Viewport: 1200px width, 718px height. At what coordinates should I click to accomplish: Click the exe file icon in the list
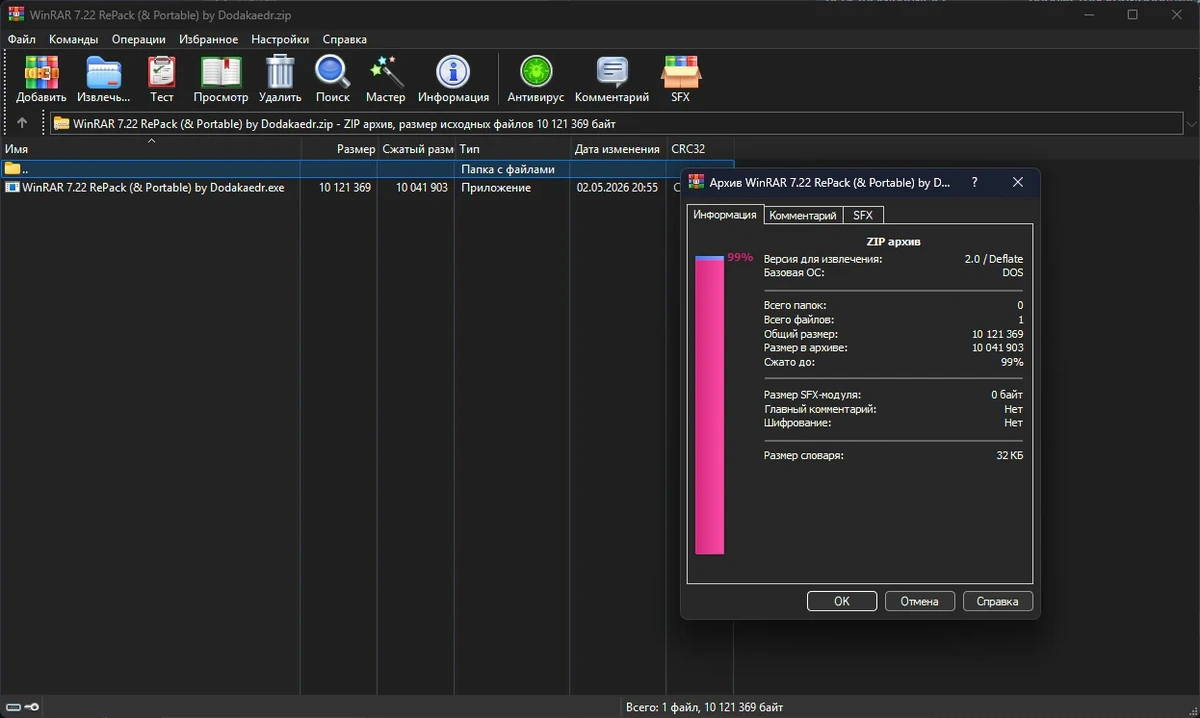(12, 187)
